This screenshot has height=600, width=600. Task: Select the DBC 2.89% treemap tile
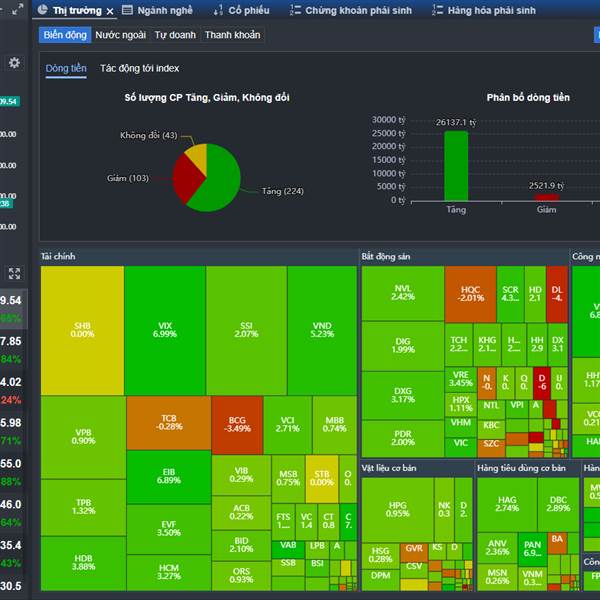[x=558, y=504]
